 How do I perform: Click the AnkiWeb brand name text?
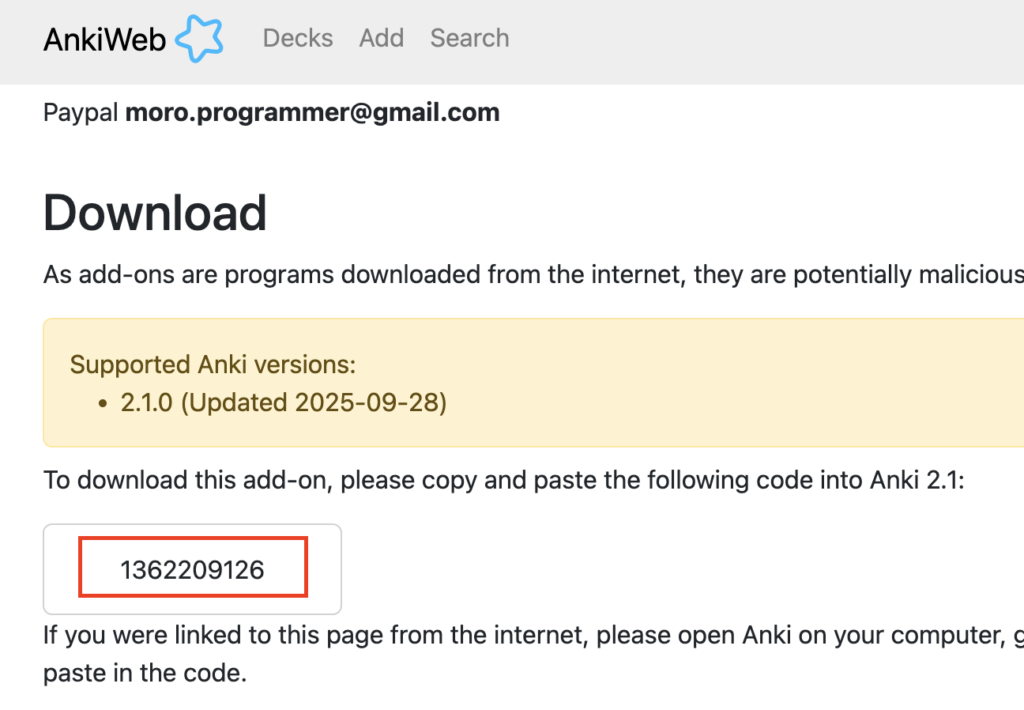pyautogui.click(x=105, y=39)
